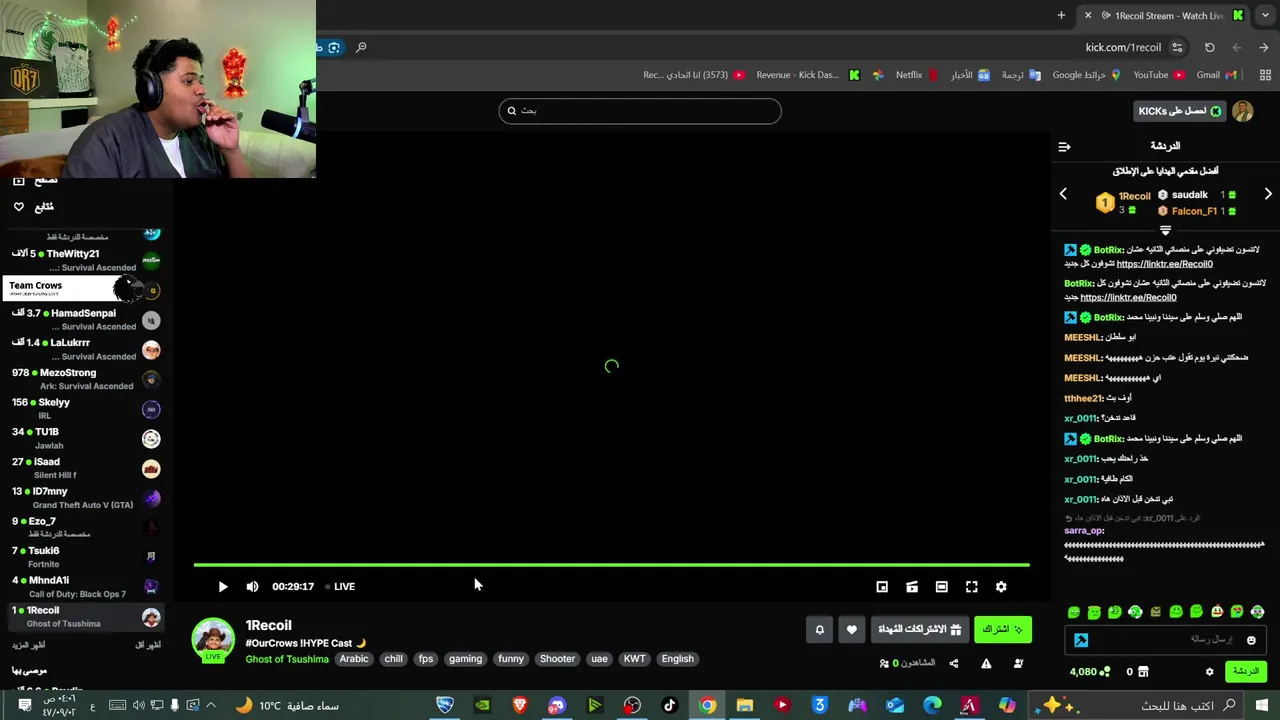This screenshot has height=720, width=1280.
Task: Click the green stream progress bar
Action: pos(611,565)
